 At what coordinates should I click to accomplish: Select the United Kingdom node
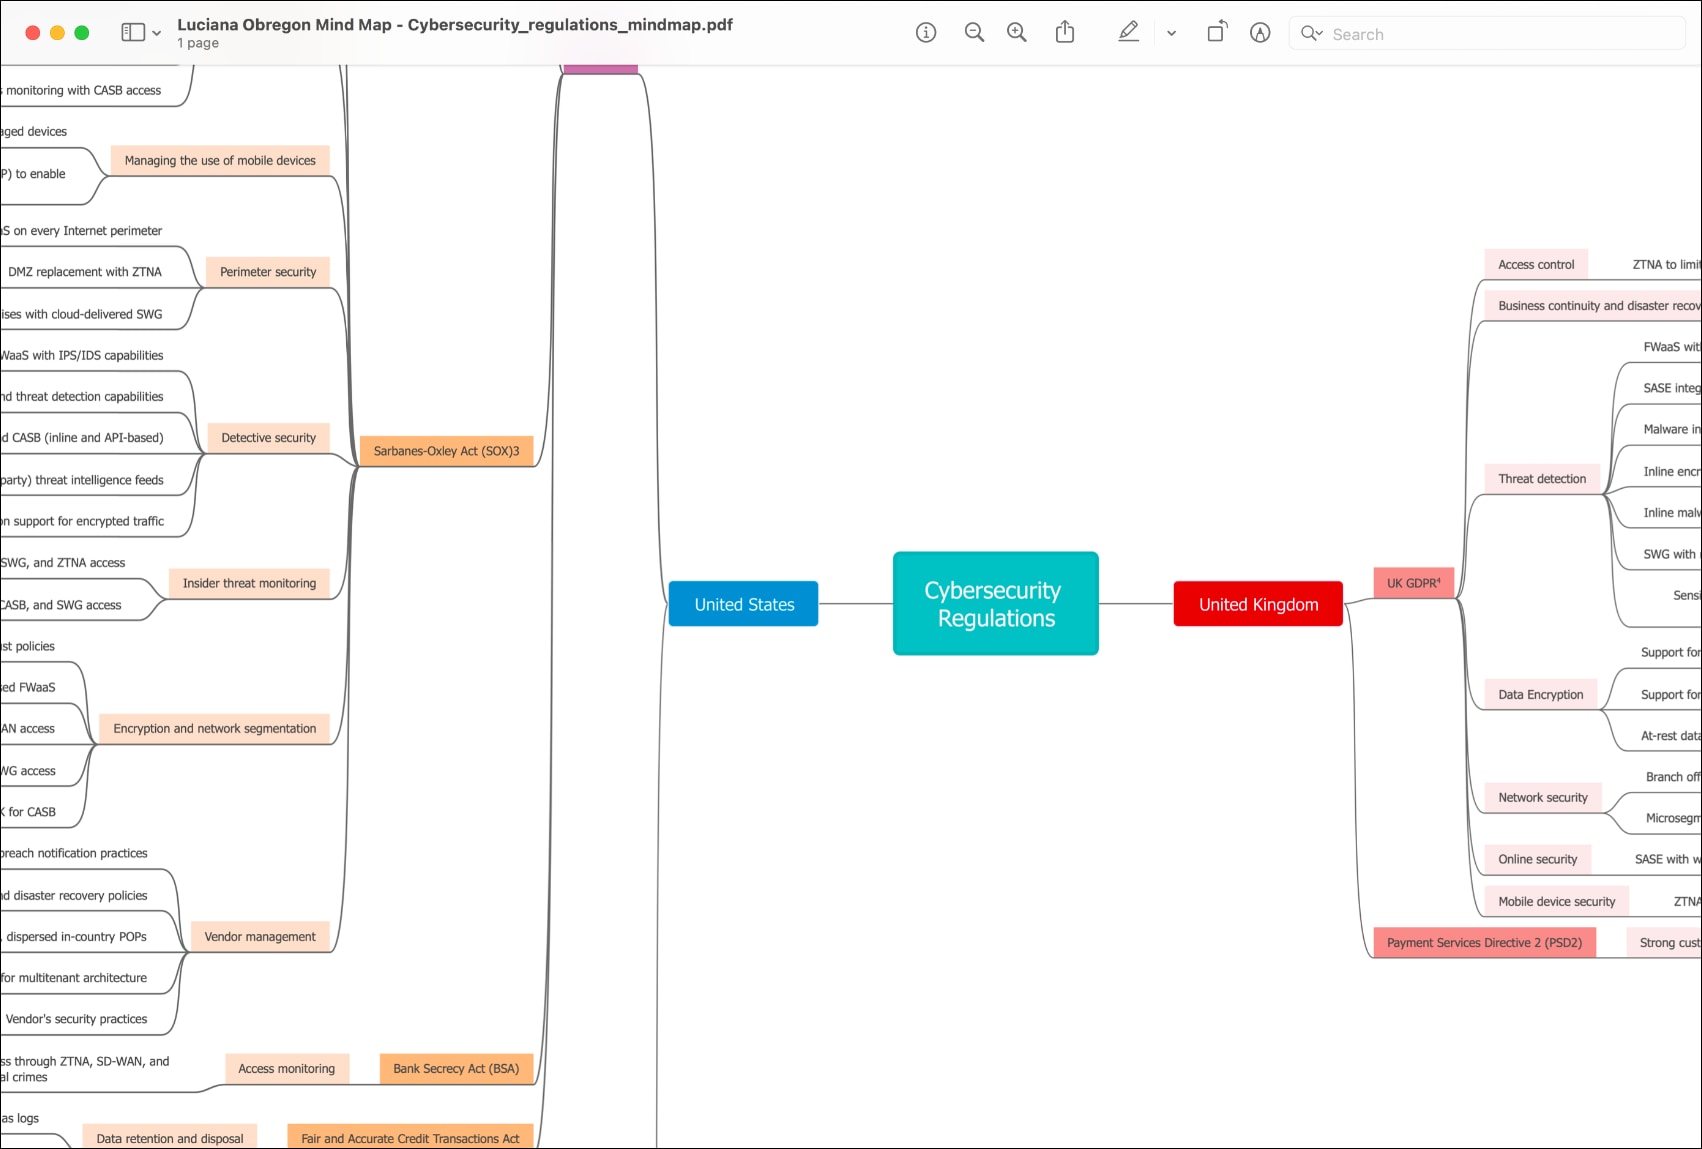(1257, 603)
